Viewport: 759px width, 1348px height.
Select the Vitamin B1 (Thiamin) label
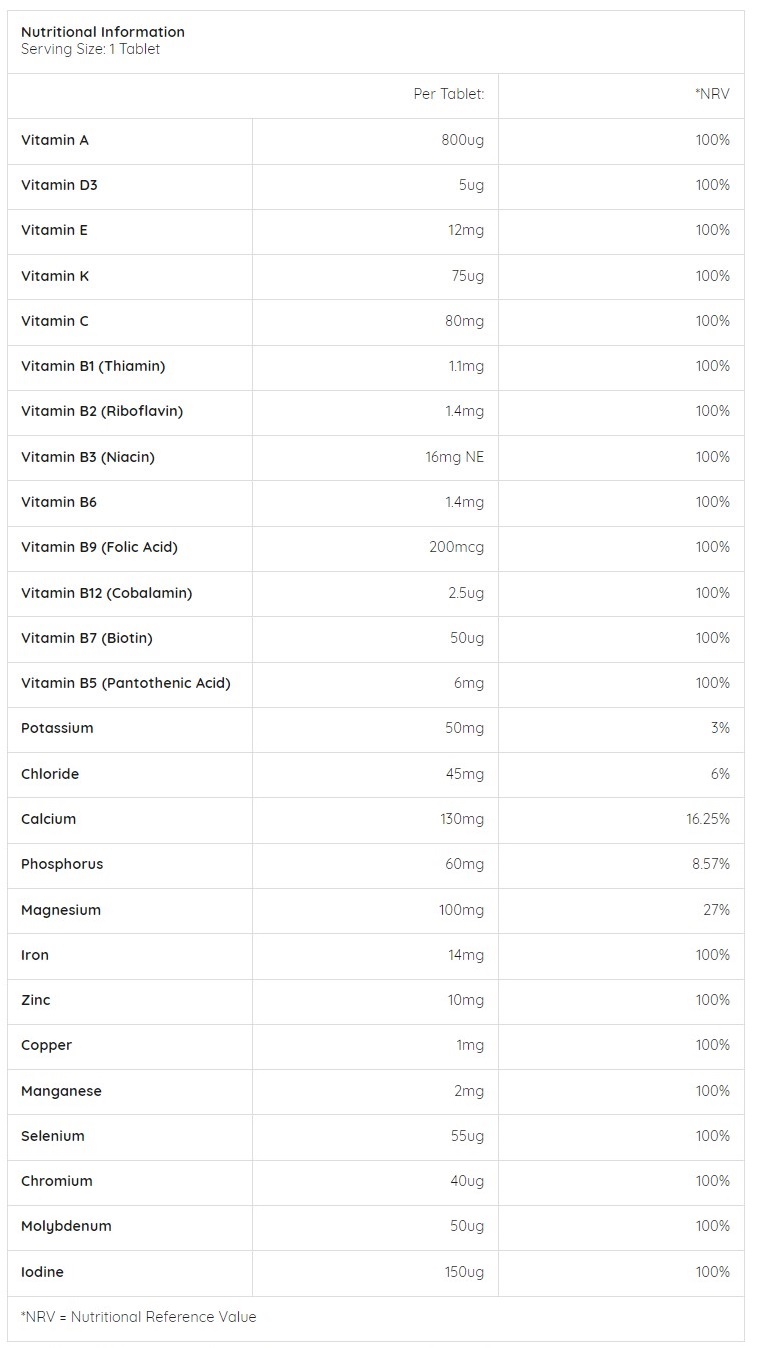tap(93, 366)
